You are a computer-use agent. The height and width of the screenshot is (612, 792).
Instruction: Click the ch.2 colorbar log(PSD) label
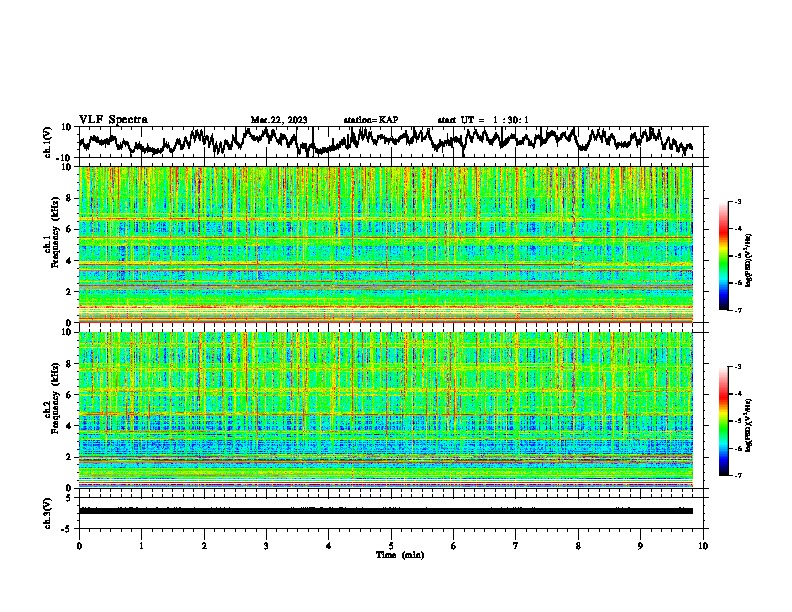pos(749,425)
